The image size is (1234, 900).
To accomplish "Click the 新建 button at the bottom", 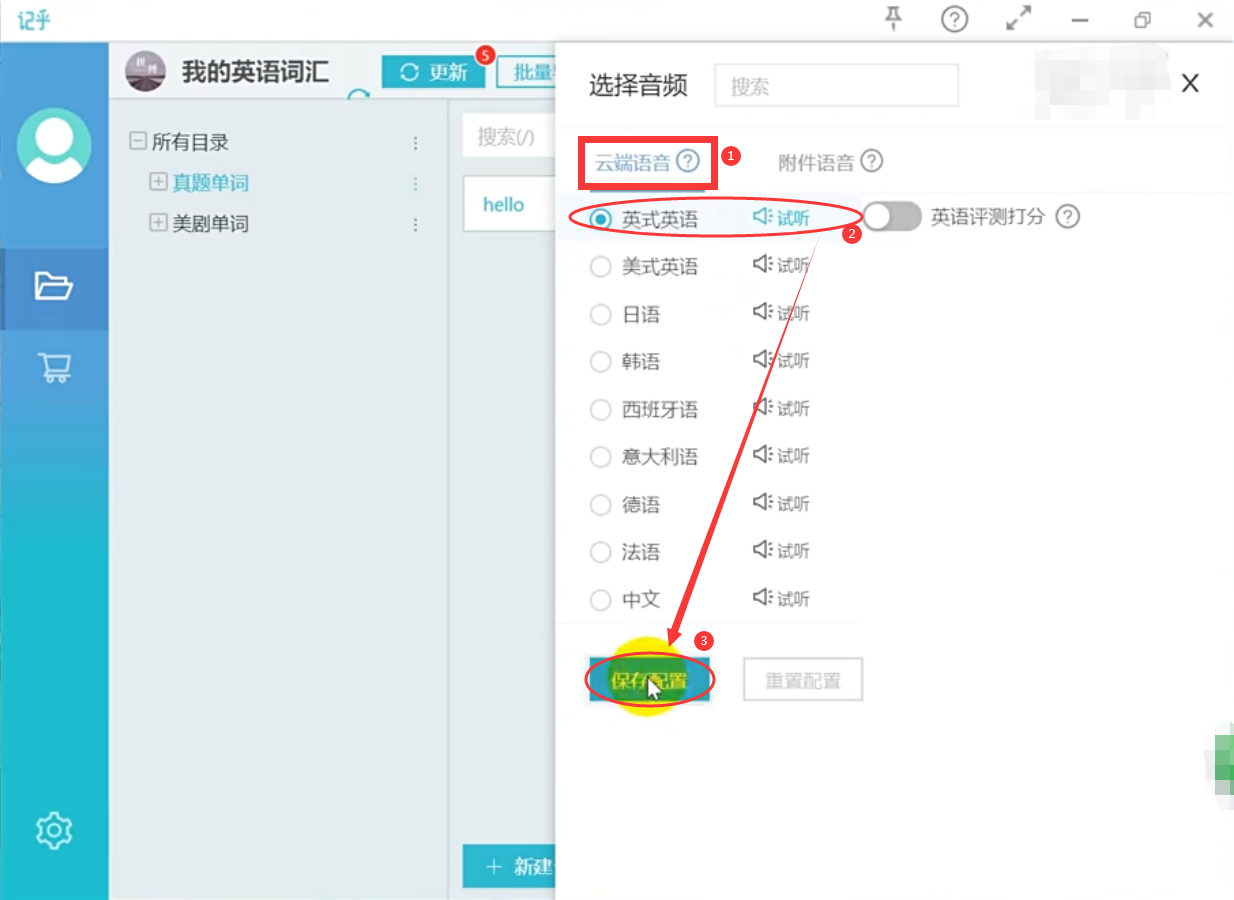I will point(509,866).
